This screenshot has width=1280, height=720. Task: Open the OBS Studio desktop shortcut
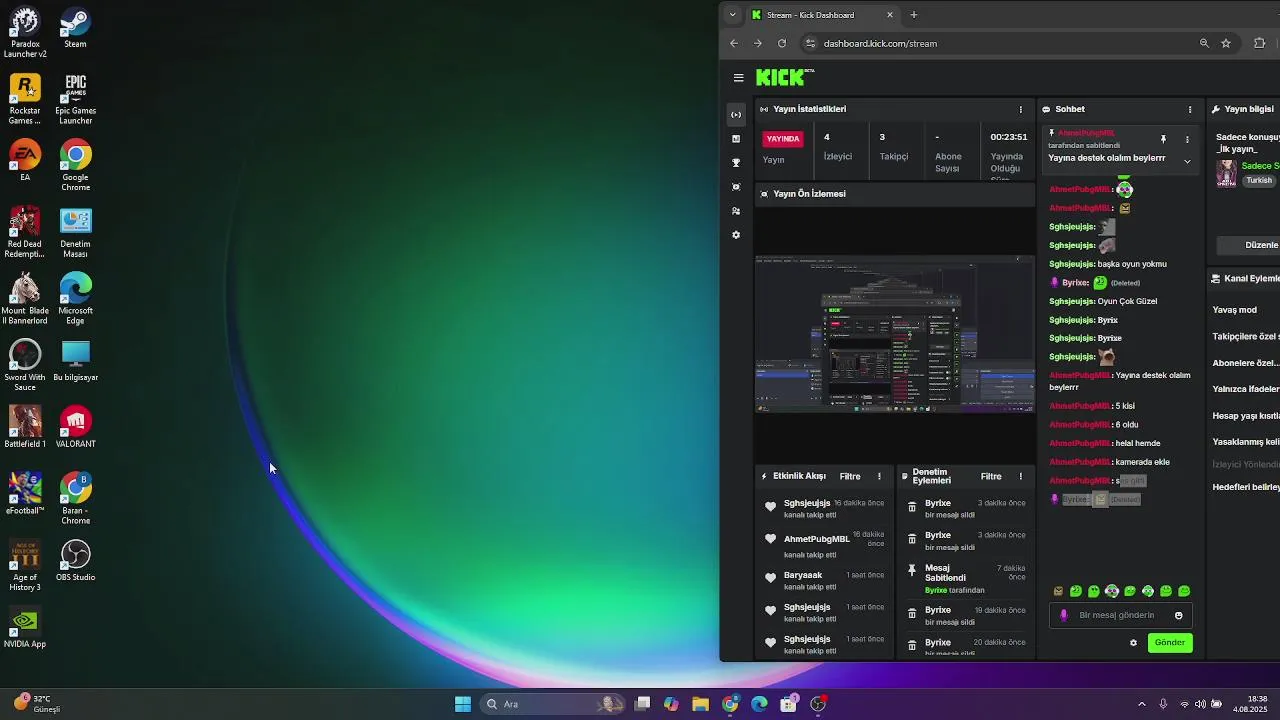75,561
